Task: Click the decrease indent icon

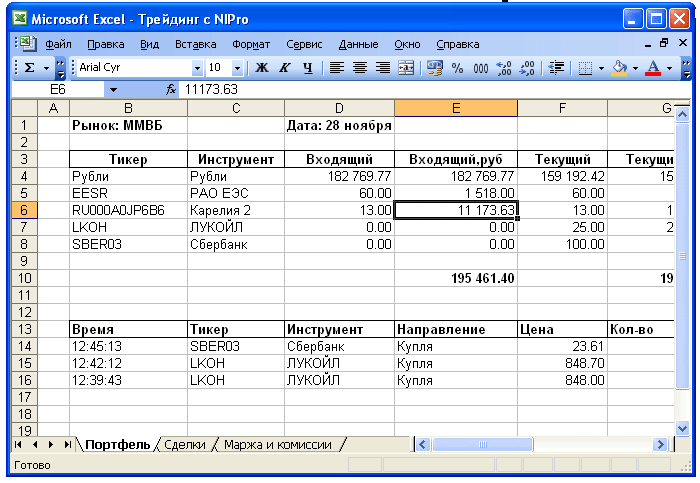Action: click(x=556, y=68)
